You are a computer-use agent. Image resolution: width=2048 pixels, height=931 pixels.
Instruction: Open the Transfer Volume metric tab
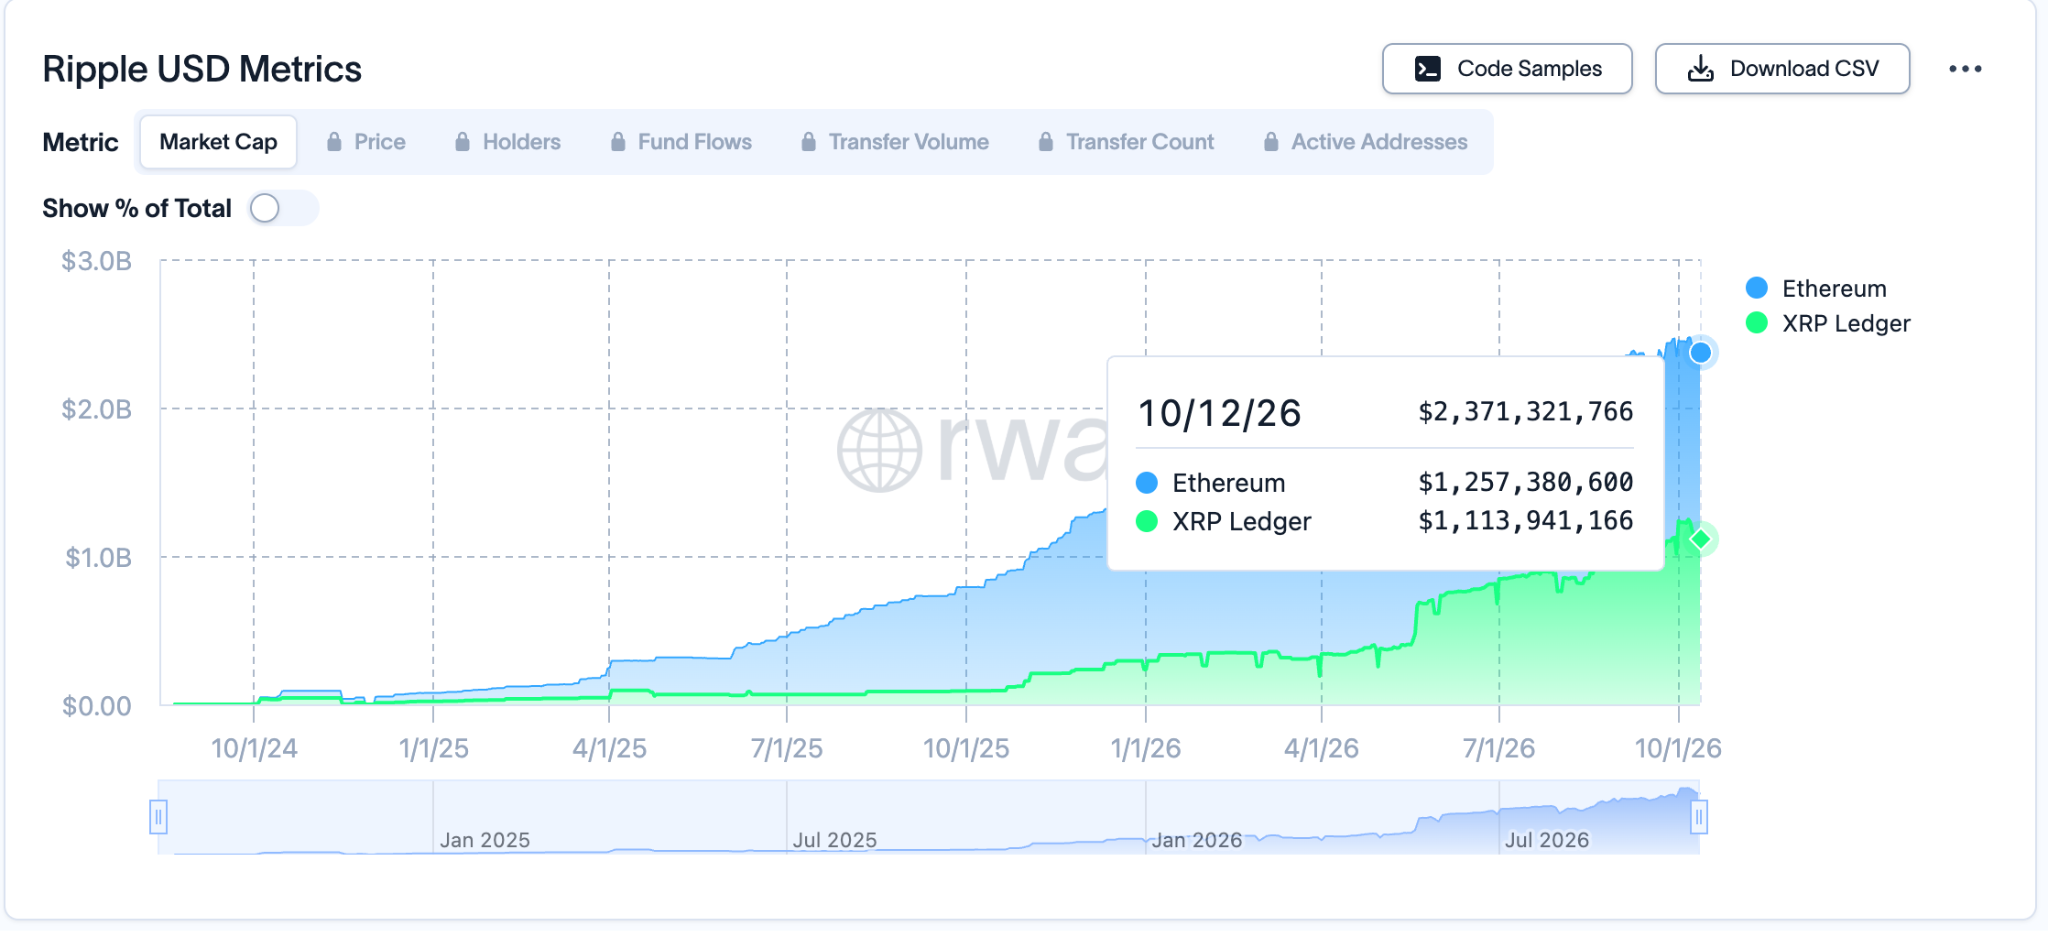pos(895,142)
